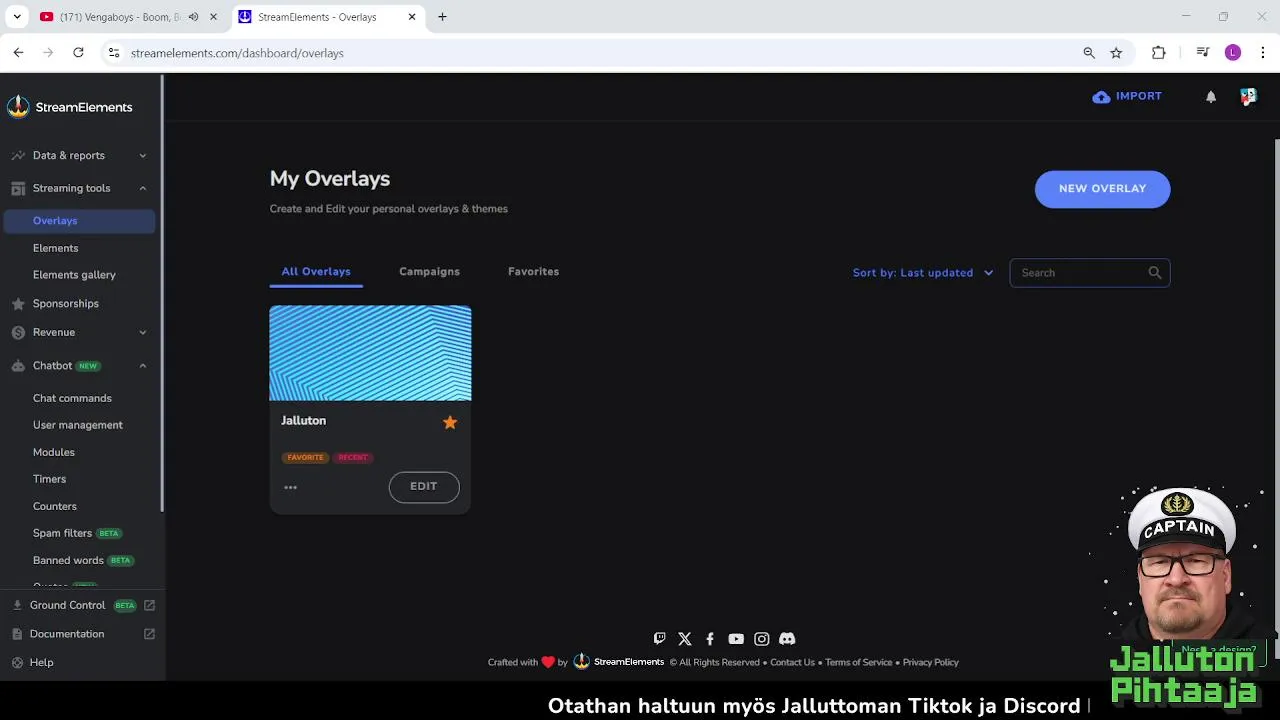The width and height of the screenshot is (1280, 720).
Task: View site information icon in address bar
Action: coord(114,53)
